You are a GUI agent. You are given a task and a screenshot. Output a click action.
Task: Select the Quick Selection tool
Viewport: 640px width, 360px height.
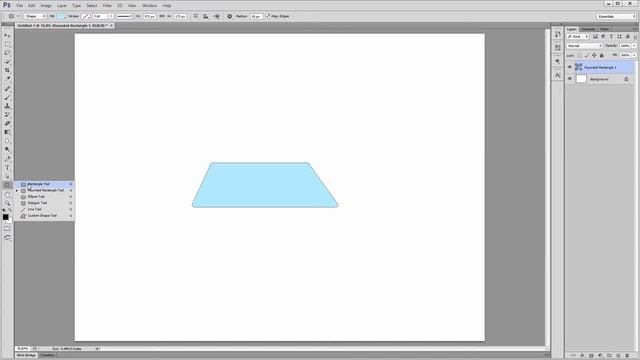pyautogui.click(x=7, y=62)
